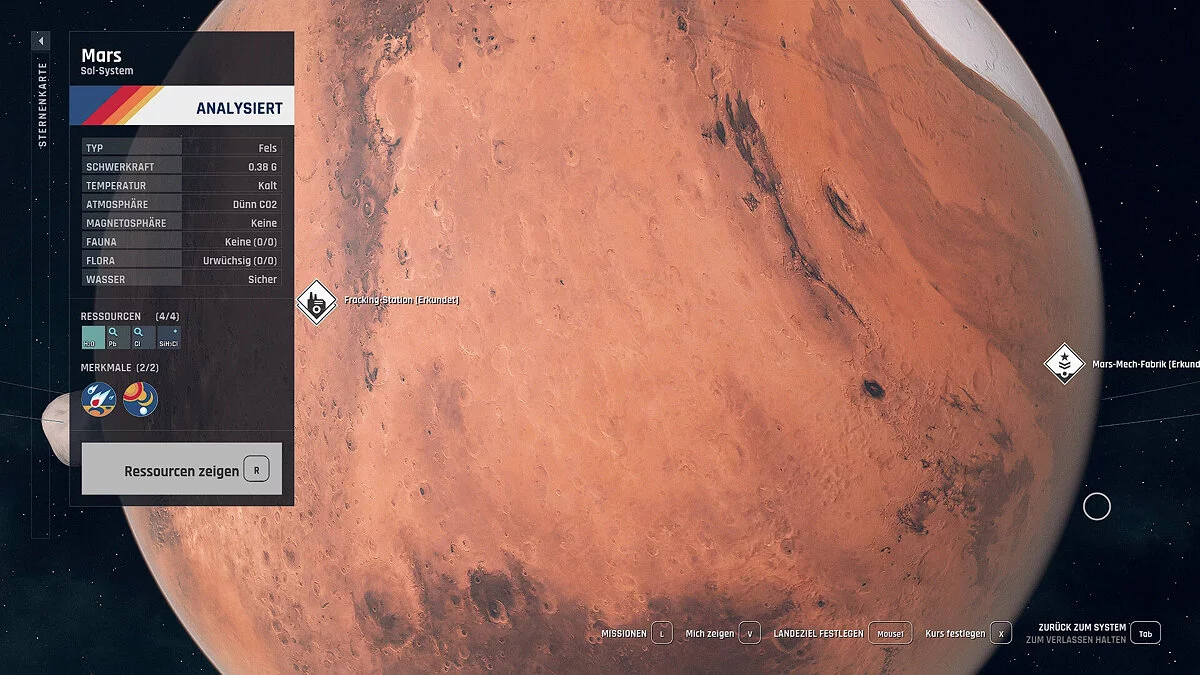Click the ATMOSPHÄRE row Dünn CO2
This screenshot has height=675, width=1200.
coord(182,204)
